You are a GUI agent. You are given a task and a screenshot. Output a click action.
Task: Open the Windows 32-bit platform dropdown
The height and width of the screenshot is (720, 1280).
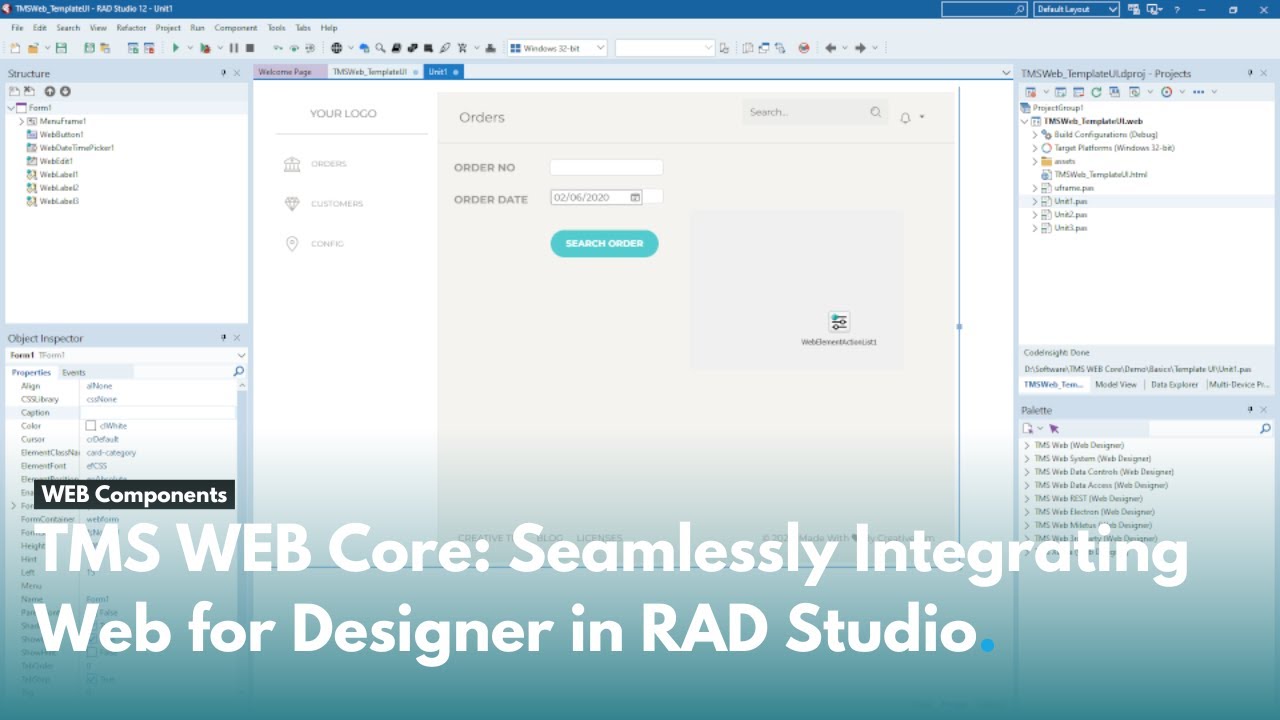(x=557, y=48)
